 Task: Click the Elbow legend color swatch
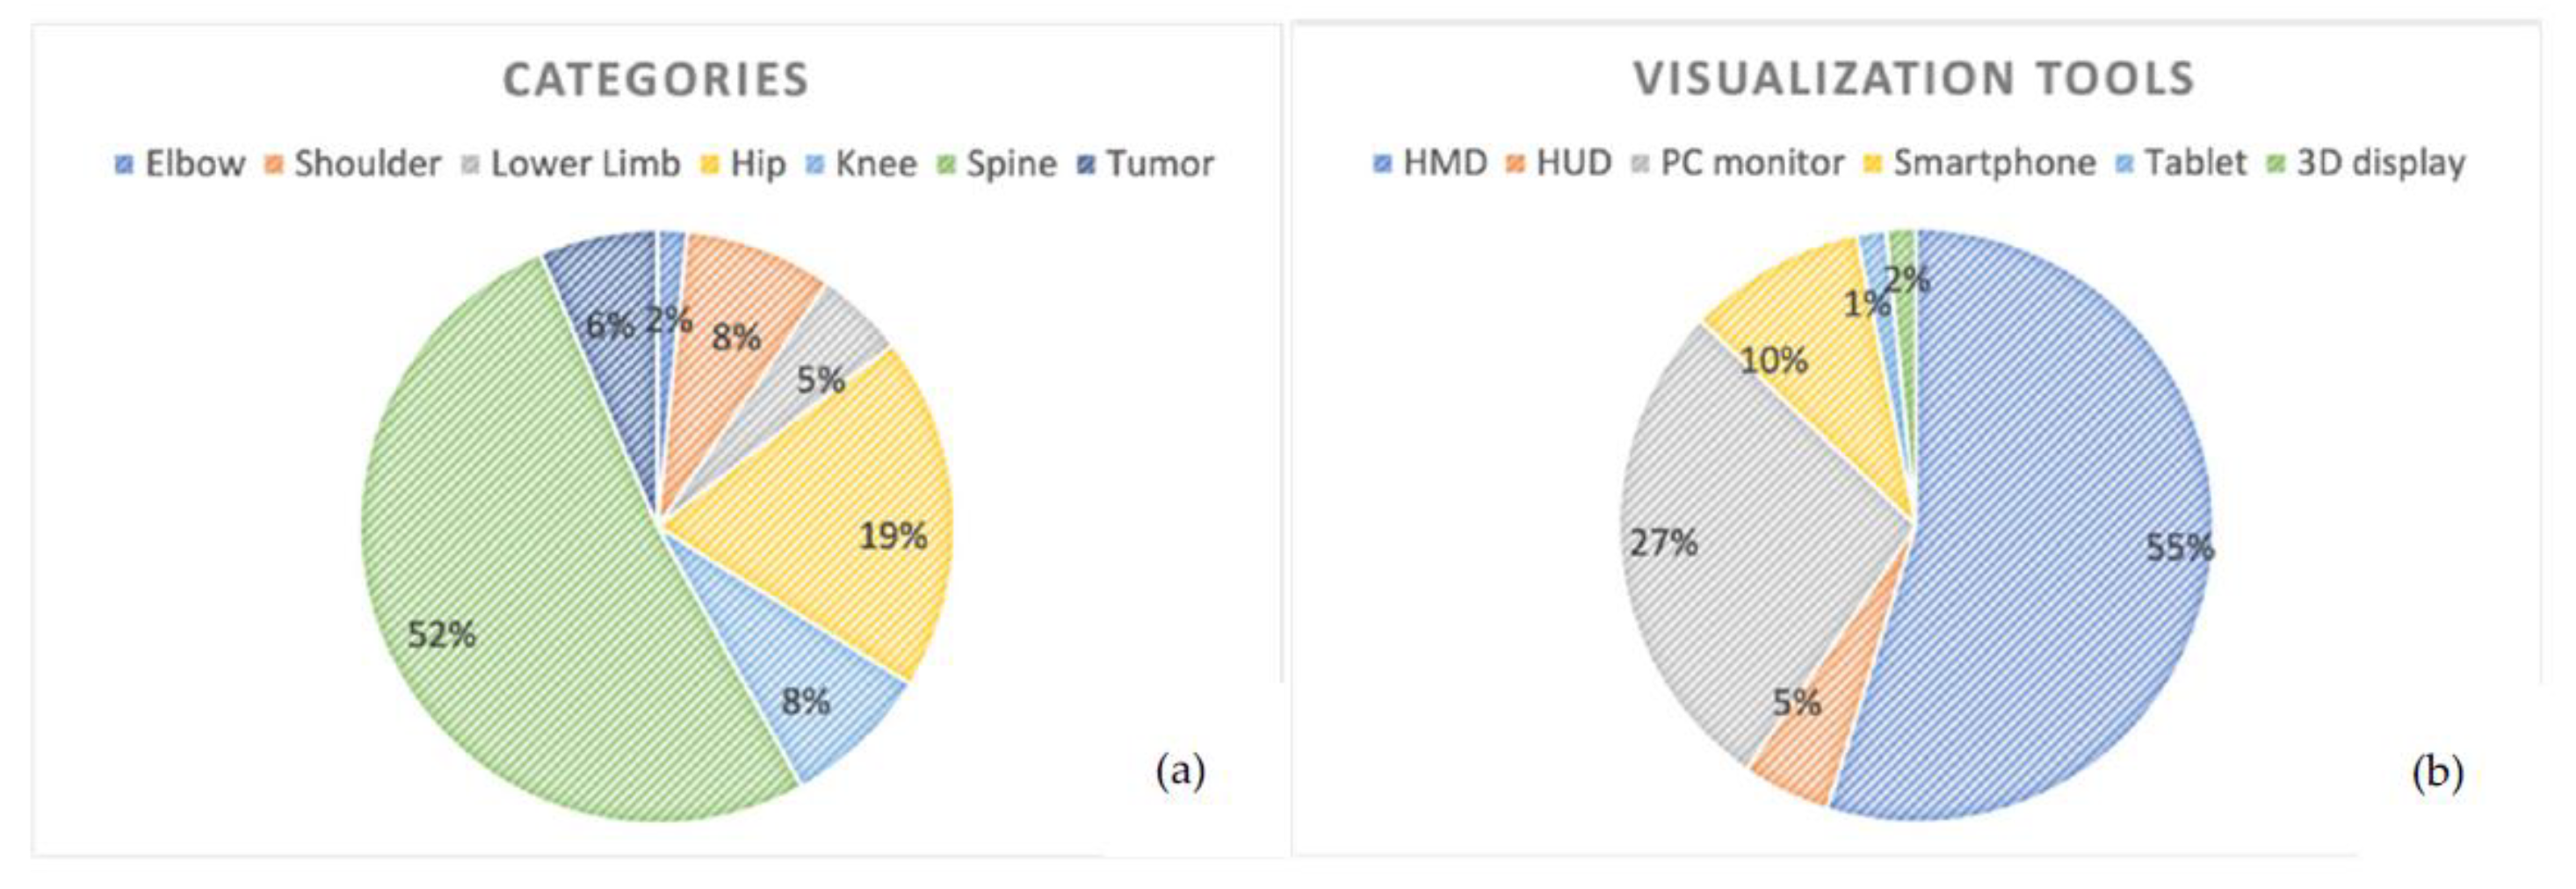click(124, 164)
